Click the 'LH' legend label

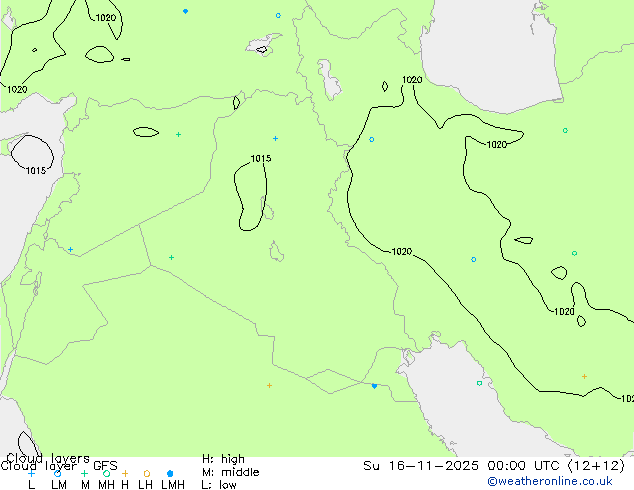coord(146,485)
